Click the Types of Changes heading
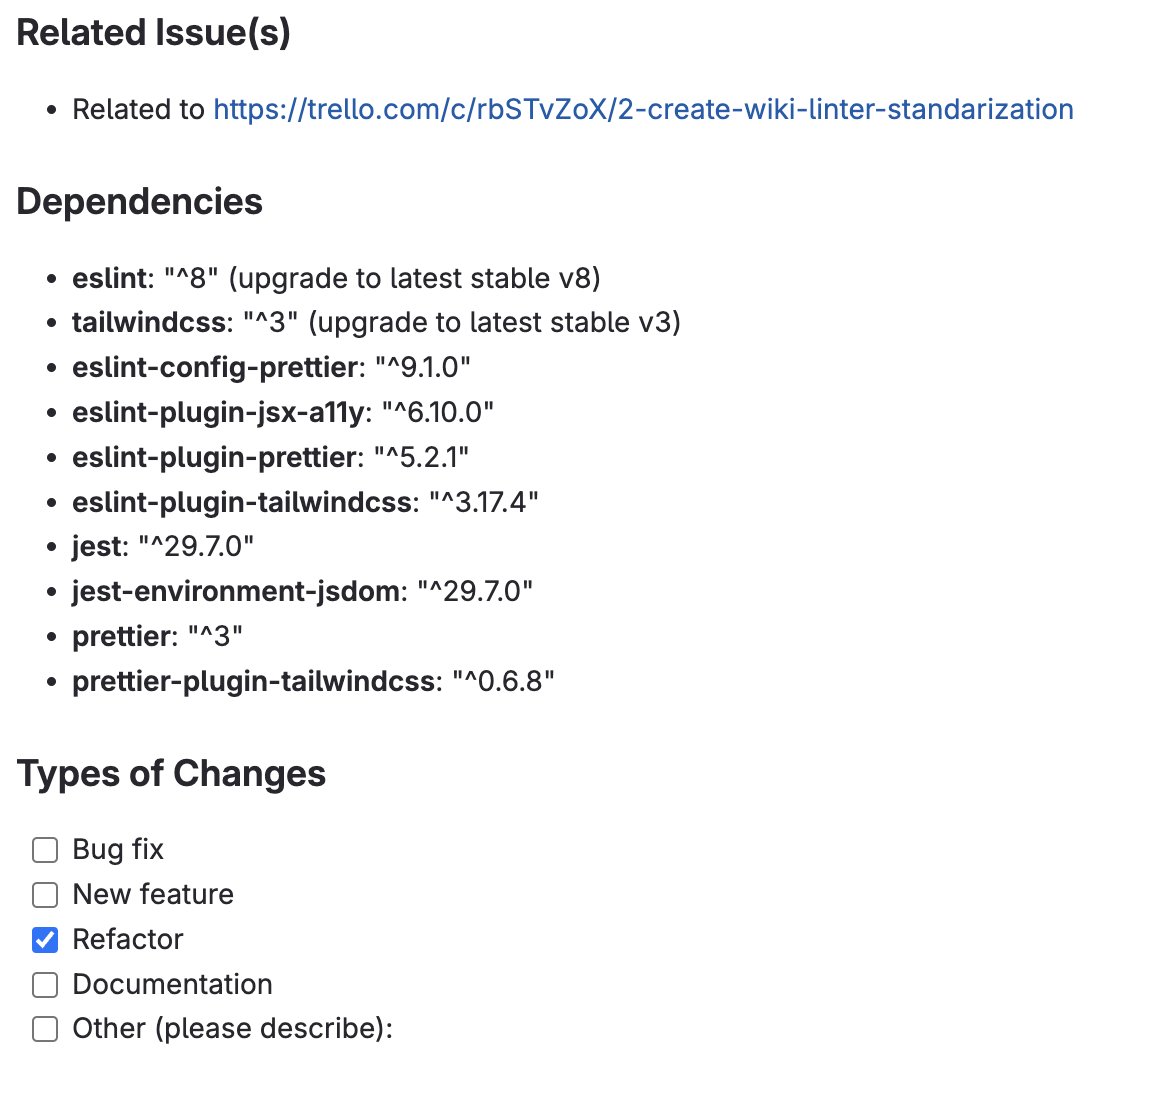Screen dimensions: 1164x1096 tap(171, 773)
